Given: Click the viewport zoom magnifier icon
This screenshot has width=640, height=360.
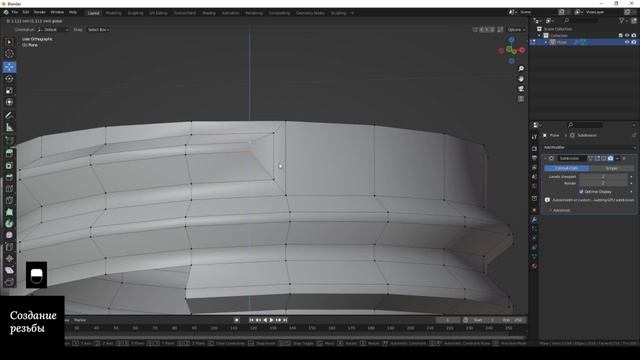Looking at the screenshot, I should [521, 69].
